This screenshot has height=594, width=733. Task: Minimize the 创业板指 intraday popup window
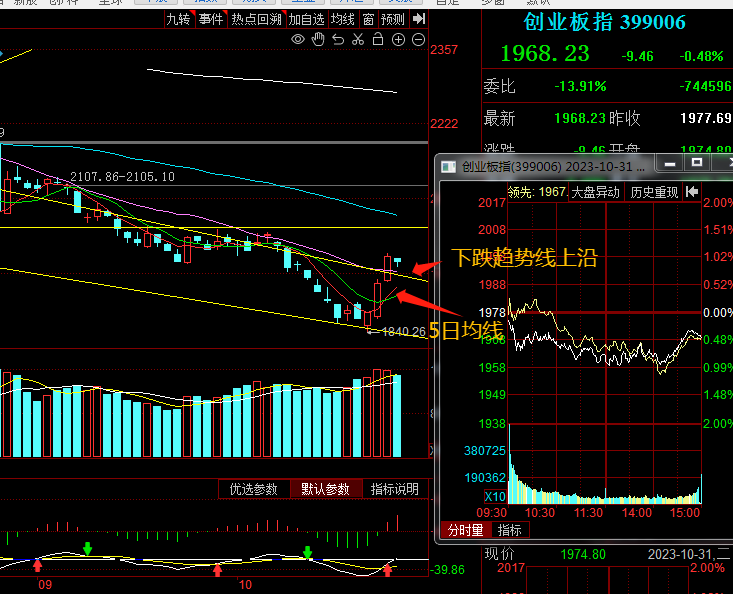coord(670,163)
